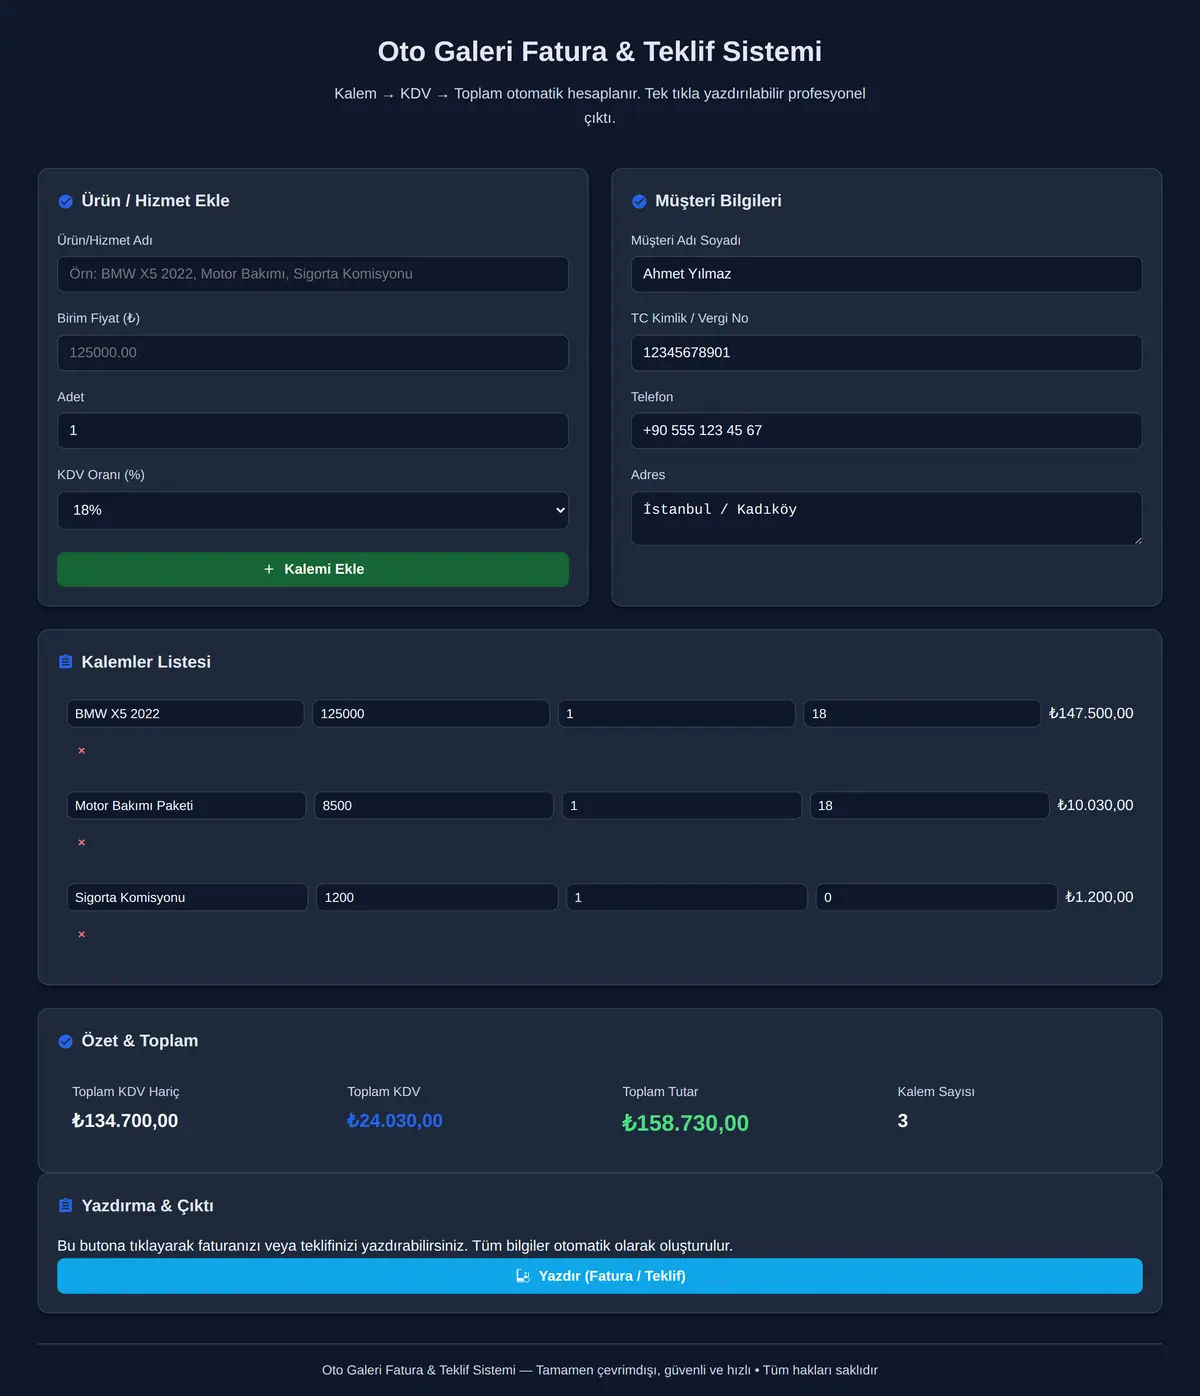Edit the quantity field in the BMW X5 row

[676, 713]
